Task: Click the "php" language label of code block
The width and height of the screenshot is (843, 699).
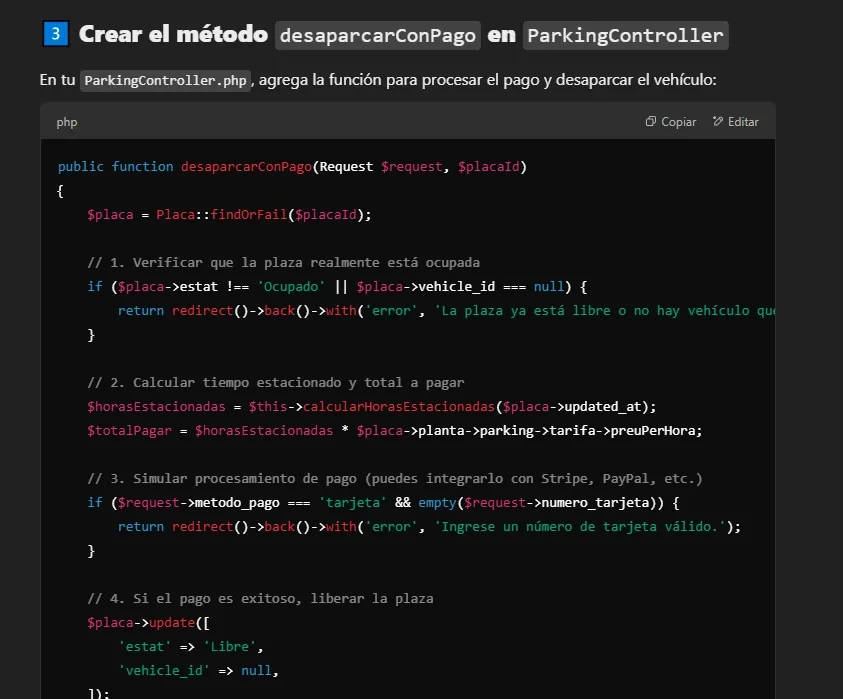Action: pyautogui.click(x=67, y=123)
